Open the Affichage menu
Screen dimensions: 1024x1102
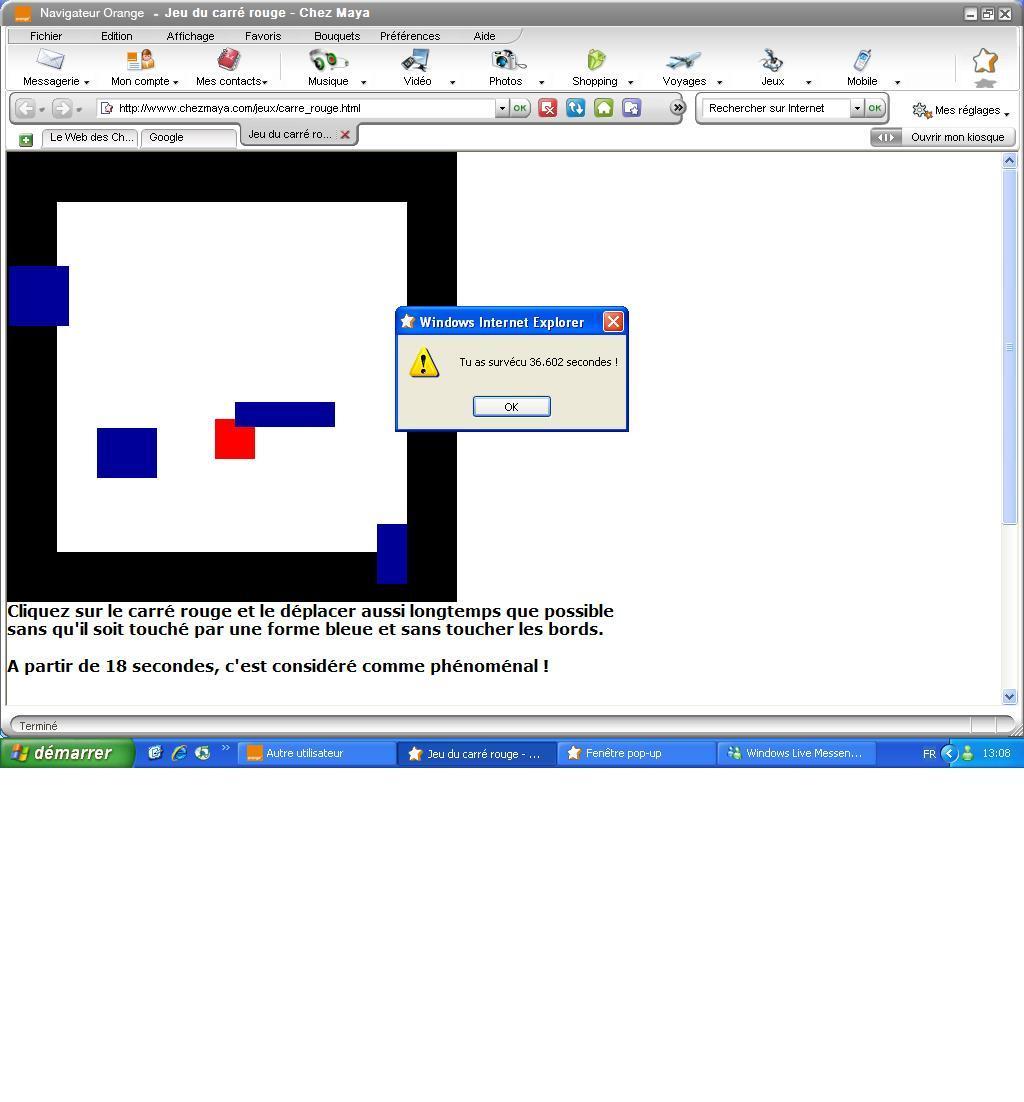pyautogui.click(x=190, y=36)
